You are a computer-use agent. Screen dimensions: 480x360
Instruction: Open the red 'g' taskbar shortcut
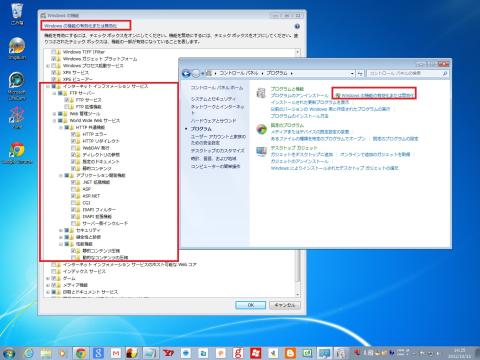[238, 353]
